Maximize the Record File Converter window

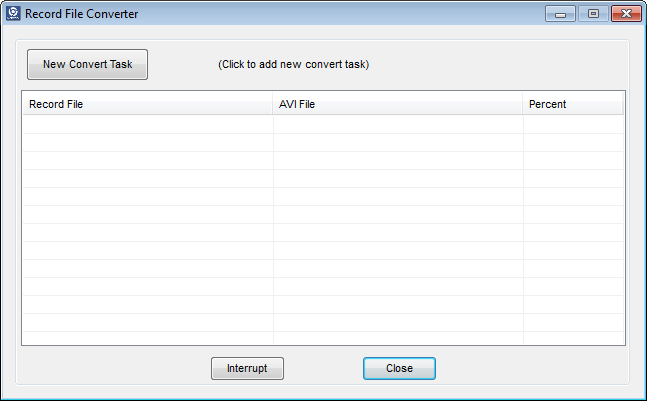(593, 14)
